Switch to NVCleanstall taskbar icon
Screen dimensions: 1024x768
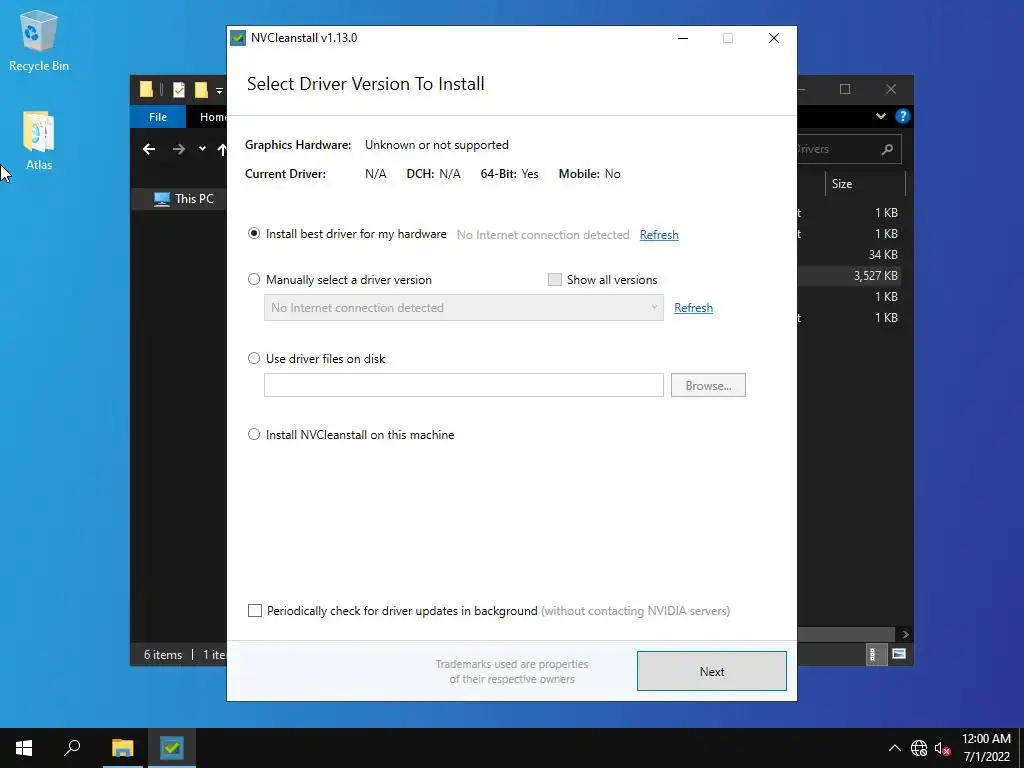(172, 748)
